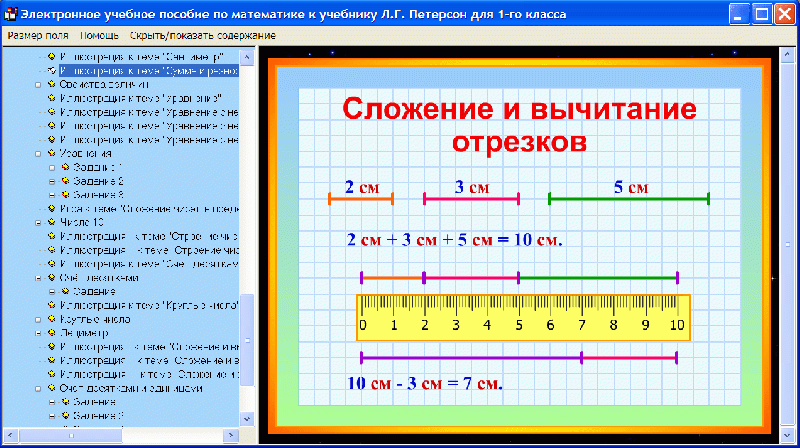The width and height of the screenshot is (800, 448).
Task: Expand the Круглые числа node
Action: click(38, 319)
